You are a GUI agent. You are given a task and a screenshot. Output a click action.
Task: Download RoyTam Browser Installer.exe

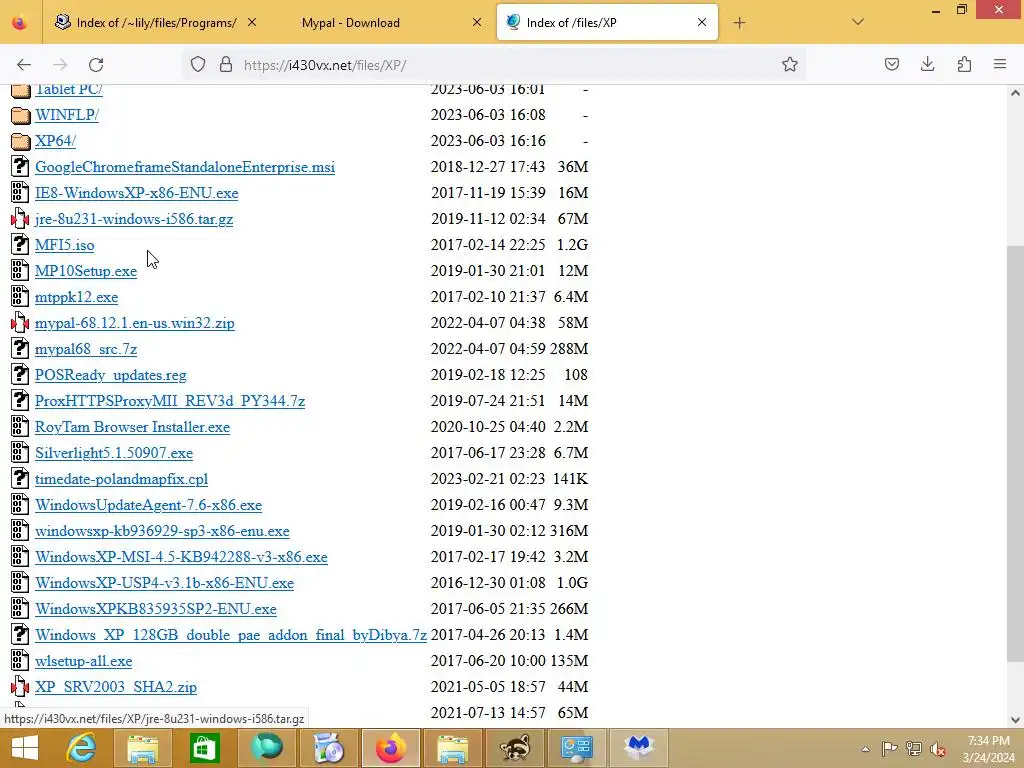pyautogui.click(x=133, y=427)
